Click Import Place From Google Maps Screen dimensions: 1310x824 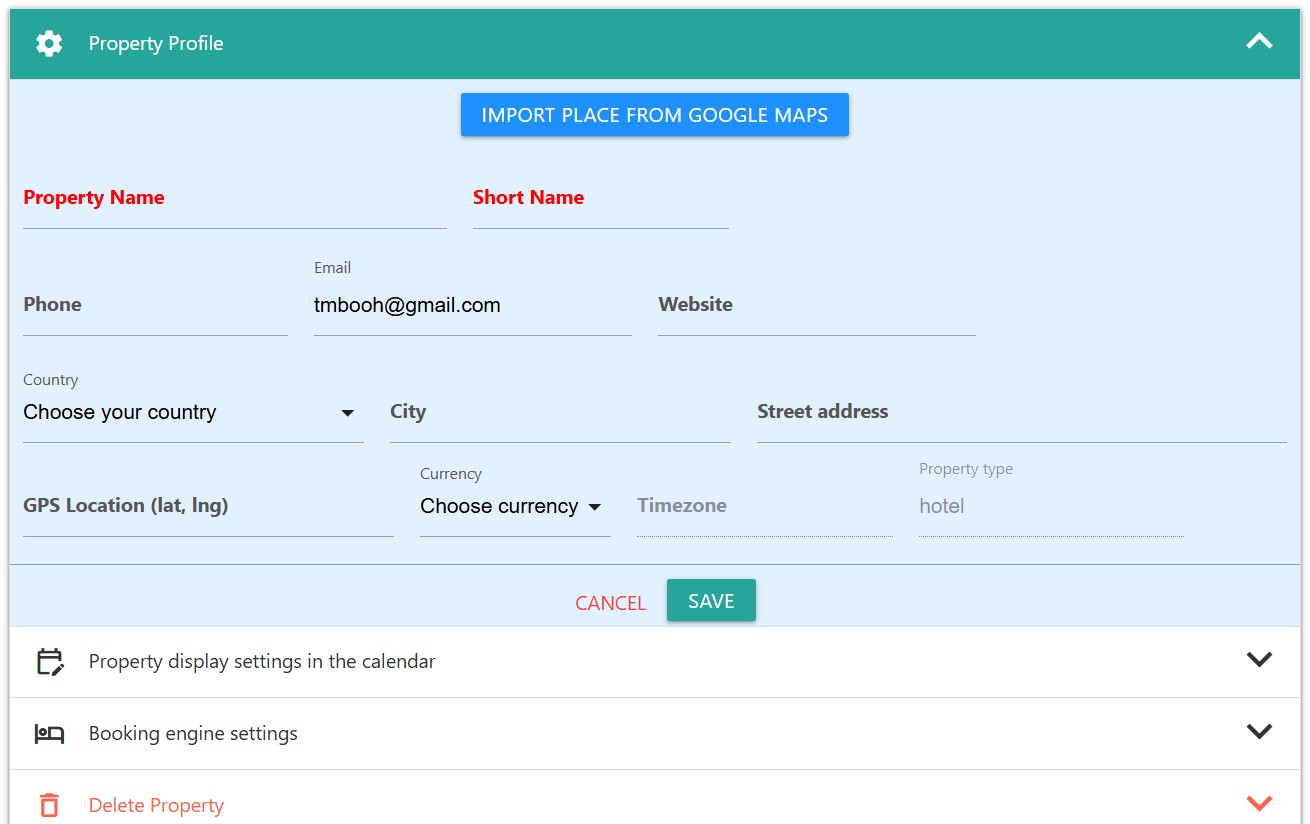(x=654, y=115)
